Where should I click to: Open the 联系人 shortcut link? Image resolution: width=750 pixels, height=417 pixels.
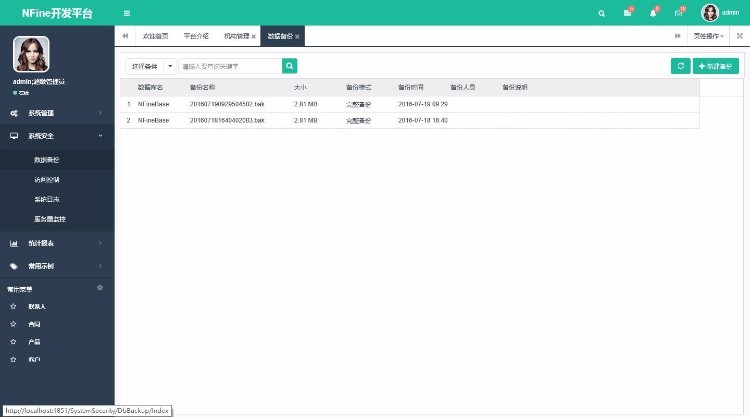(x=37, y=307)
